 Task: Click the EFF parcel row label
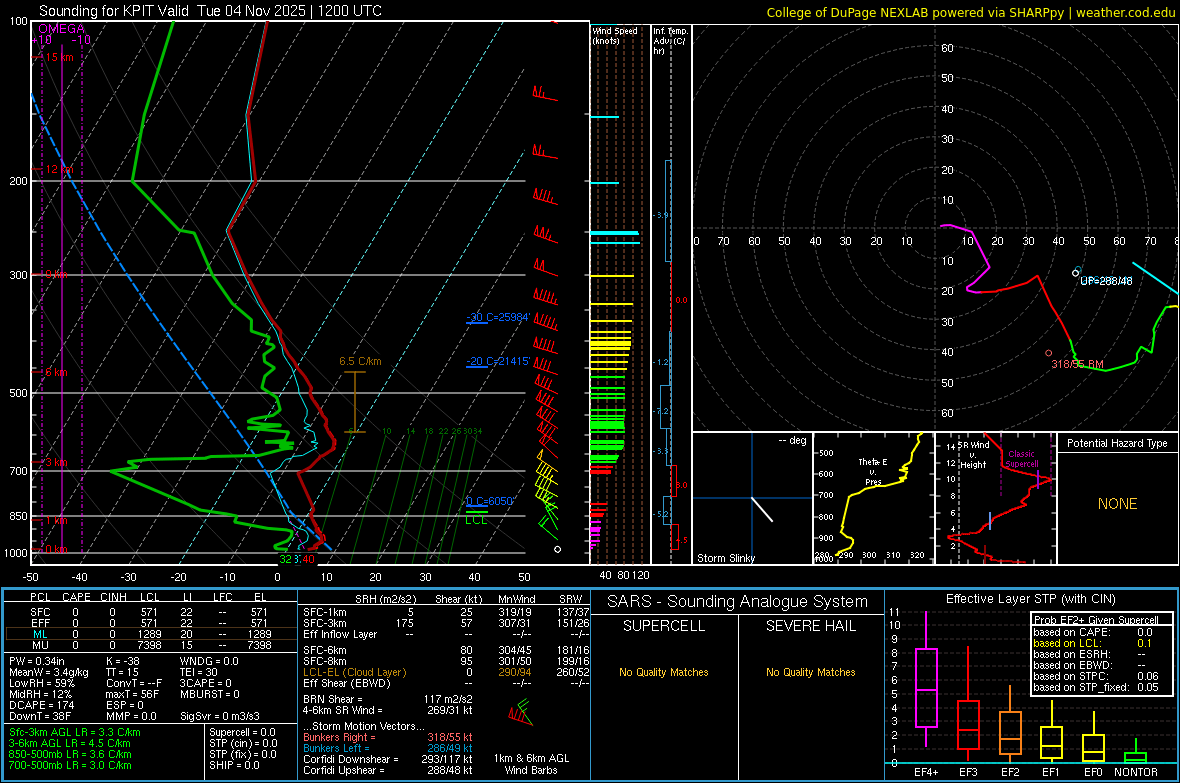point(40,623)
